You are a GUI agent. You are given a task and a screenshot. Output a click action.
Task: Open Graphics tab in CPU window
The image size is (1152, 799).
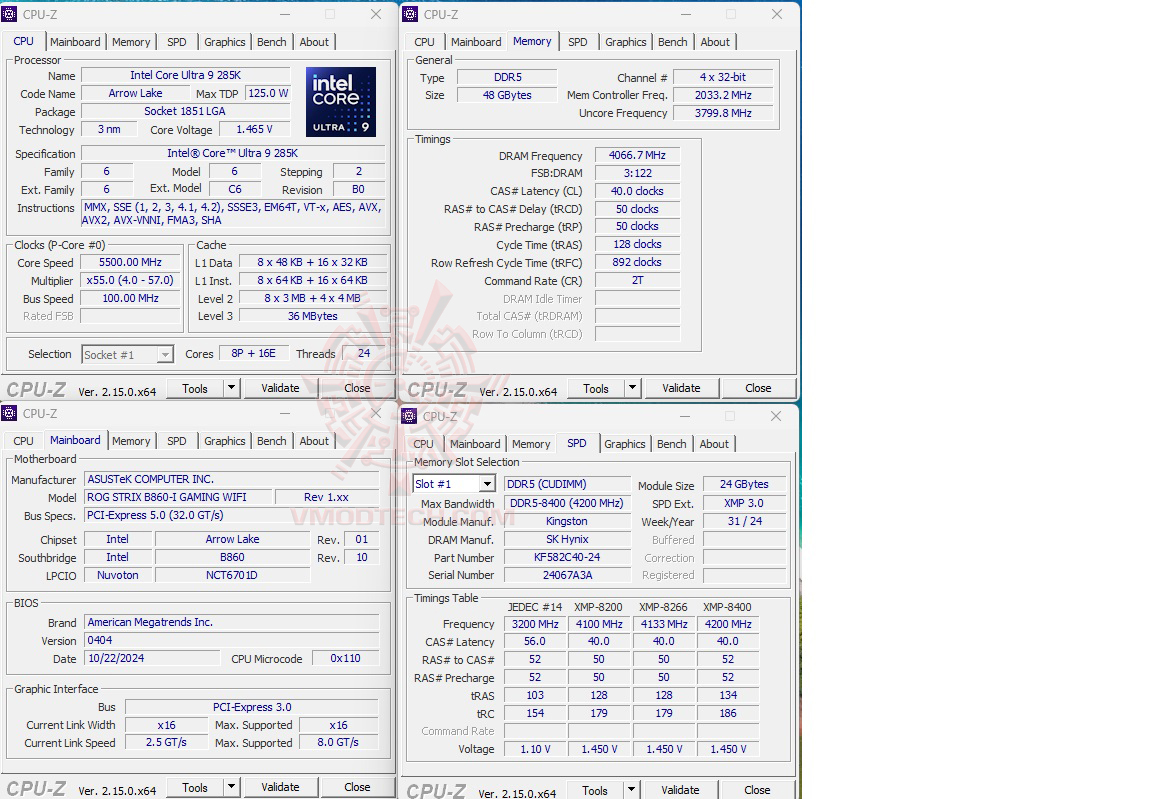[225, 42]
